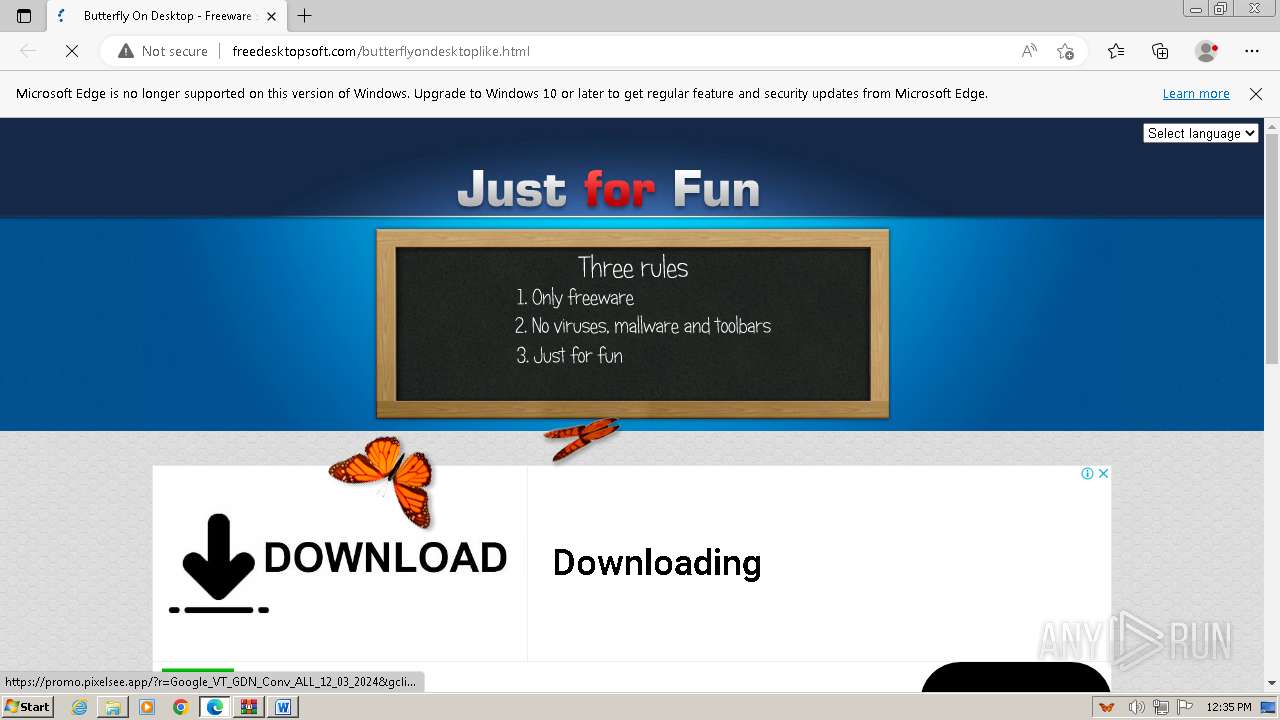Click the small butterfly under chalkboard
This screenshot has width=1280, height=720.
[580, 440]
